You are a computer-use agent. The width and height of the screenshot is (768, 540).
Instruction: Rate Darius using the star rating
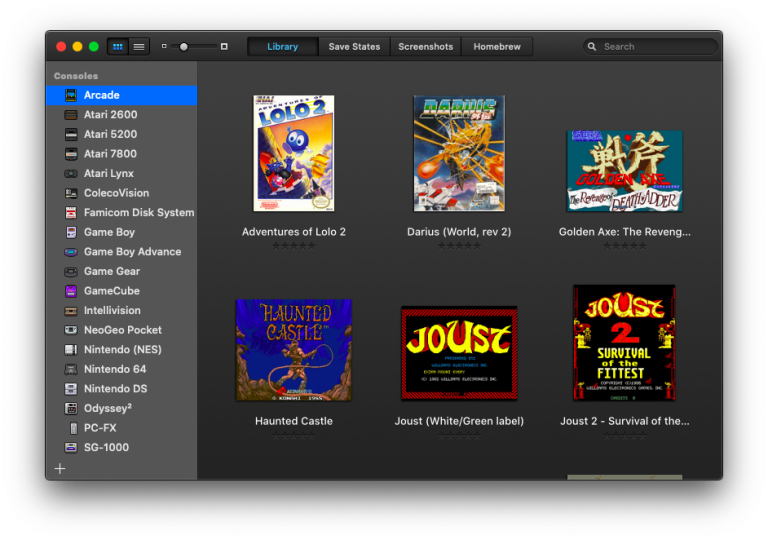click(x=459, y=246)
